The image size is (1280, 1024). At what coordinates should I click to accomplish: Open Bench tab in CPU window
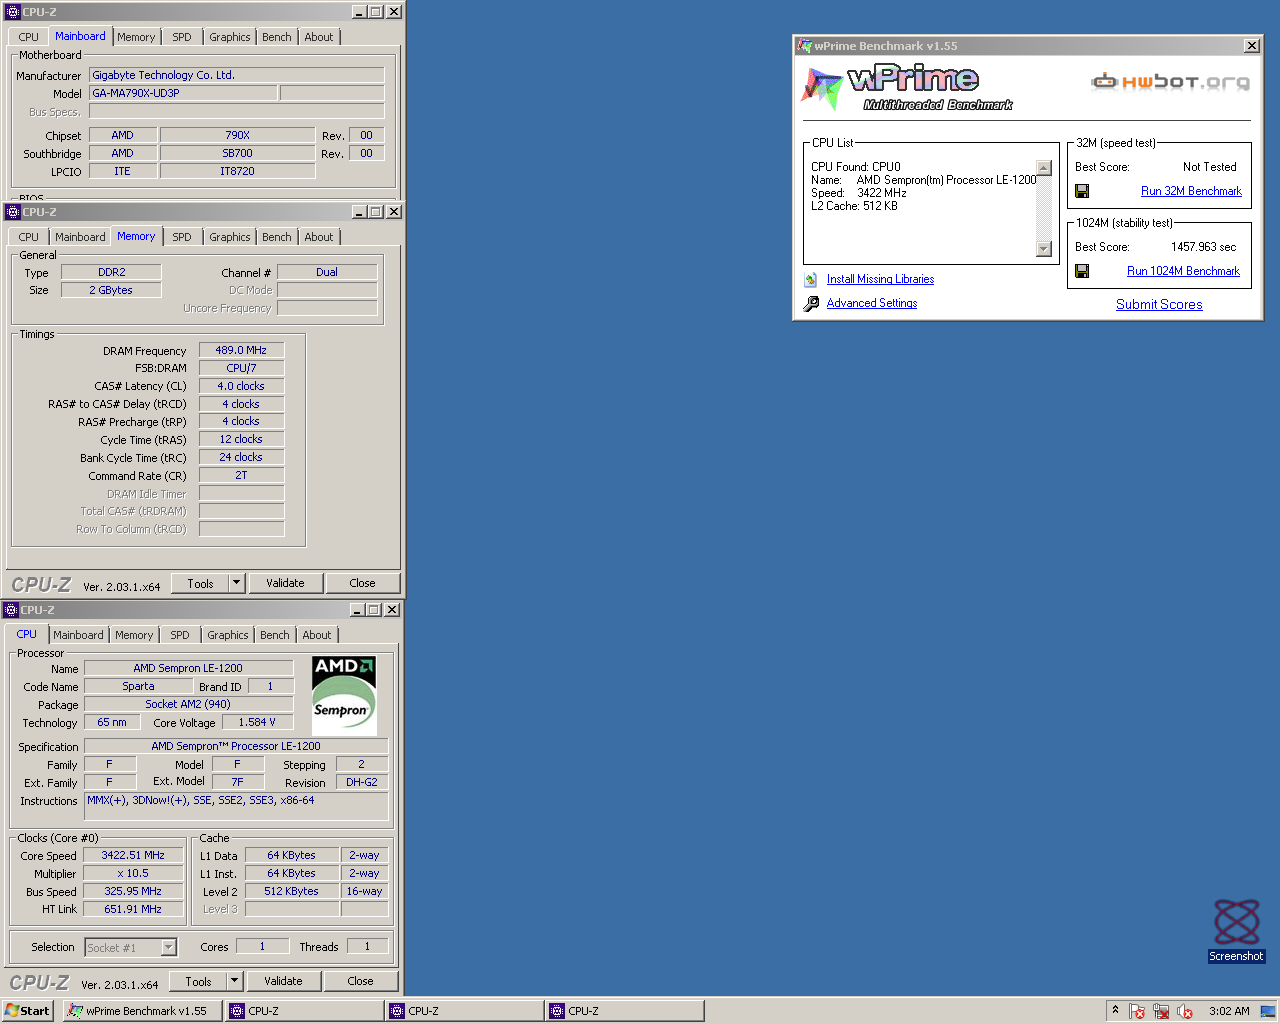(275, 635)
